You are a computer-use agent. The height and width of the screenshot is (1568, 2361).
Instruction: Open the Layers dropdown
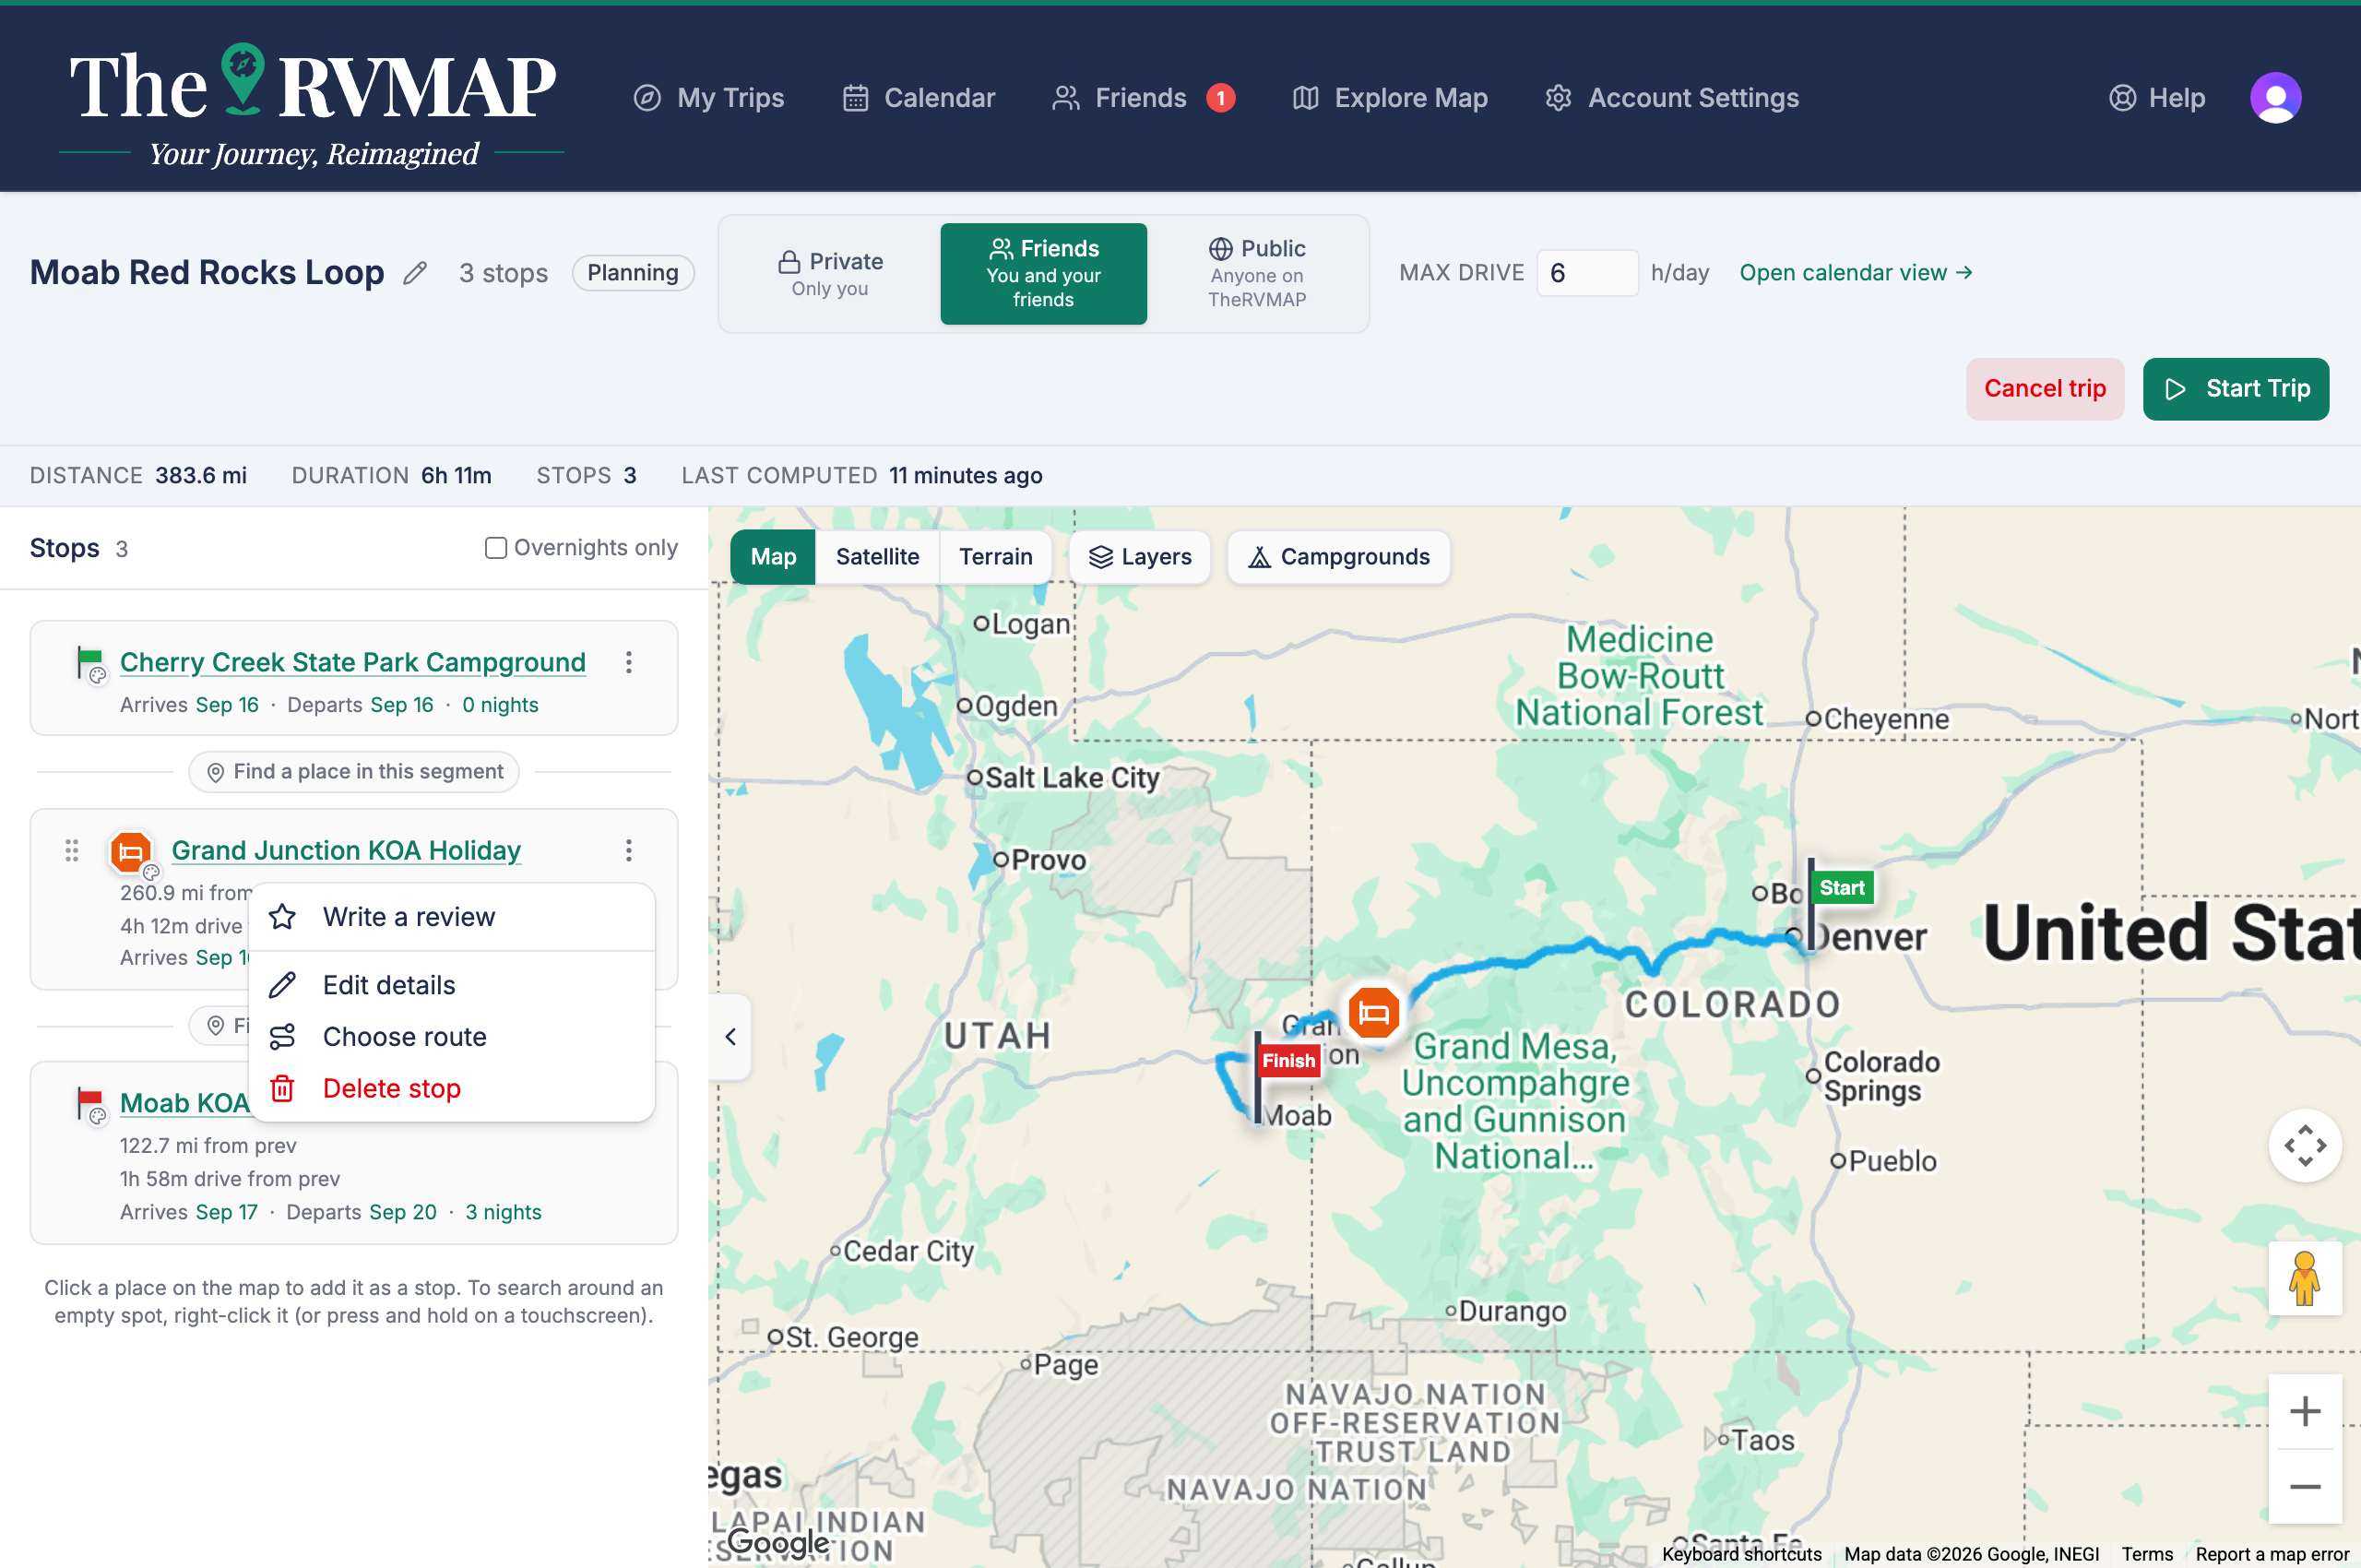tap(1140, 557)
